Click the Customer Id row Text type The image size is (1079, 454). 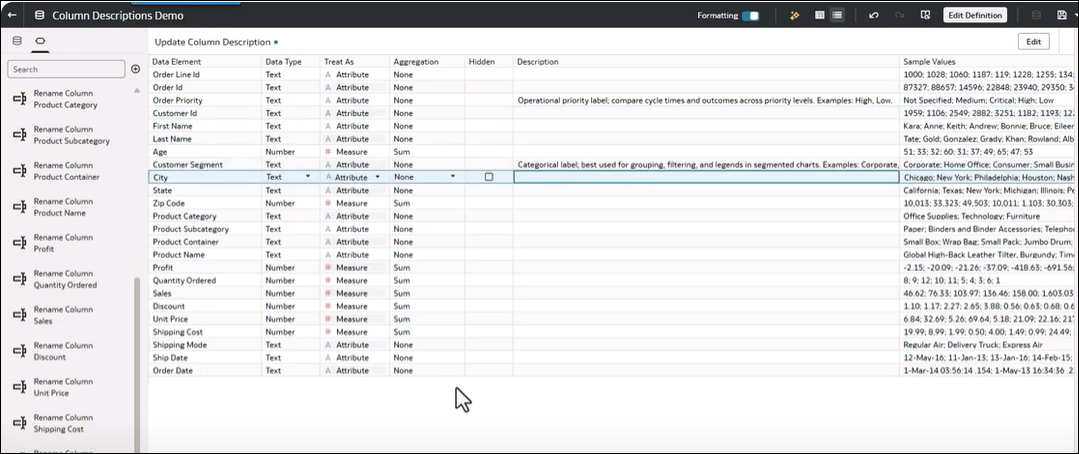[x=273, y=113]
